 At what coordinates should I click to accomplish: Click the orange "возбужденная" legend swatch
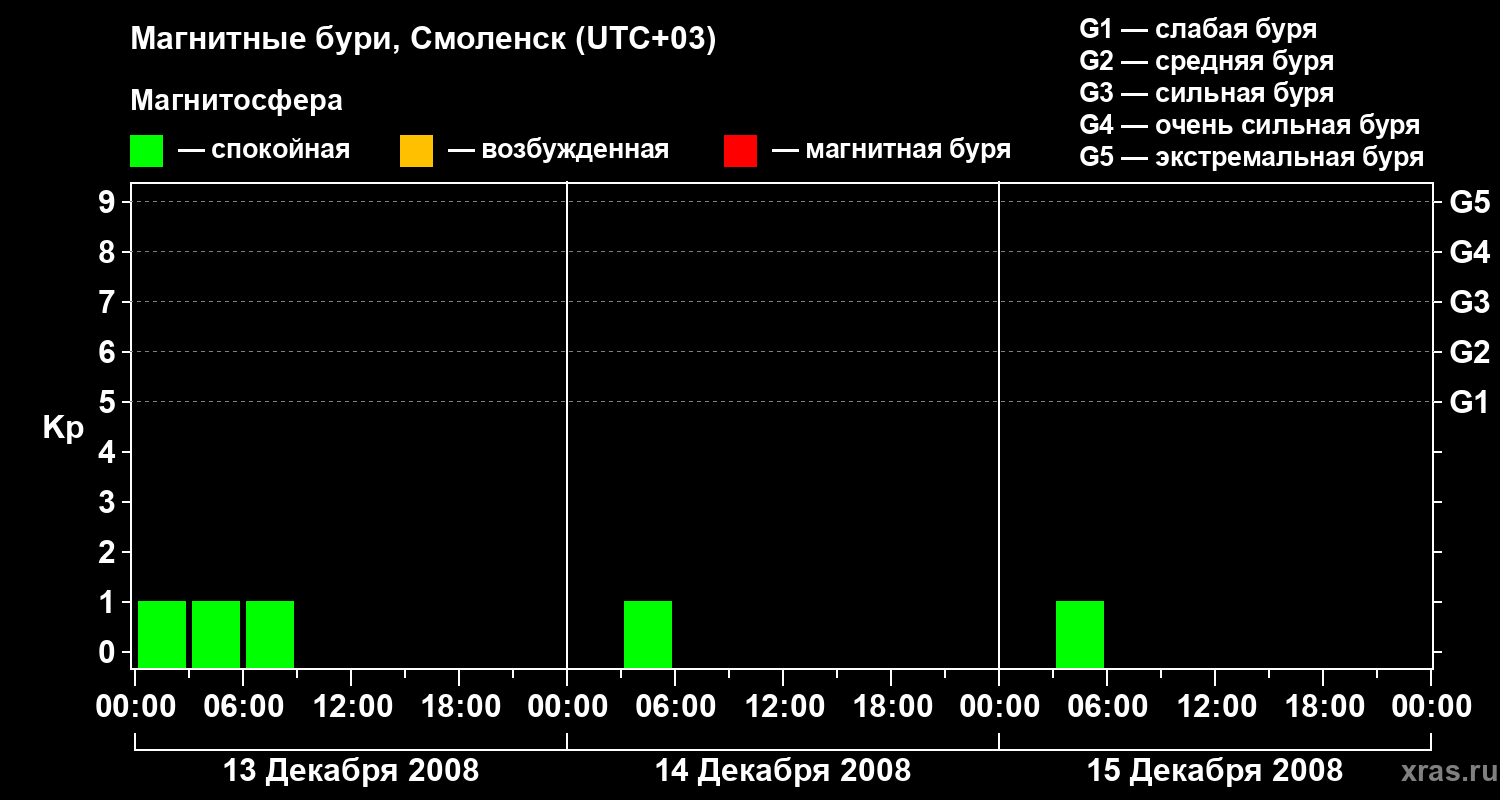(416, 151)
